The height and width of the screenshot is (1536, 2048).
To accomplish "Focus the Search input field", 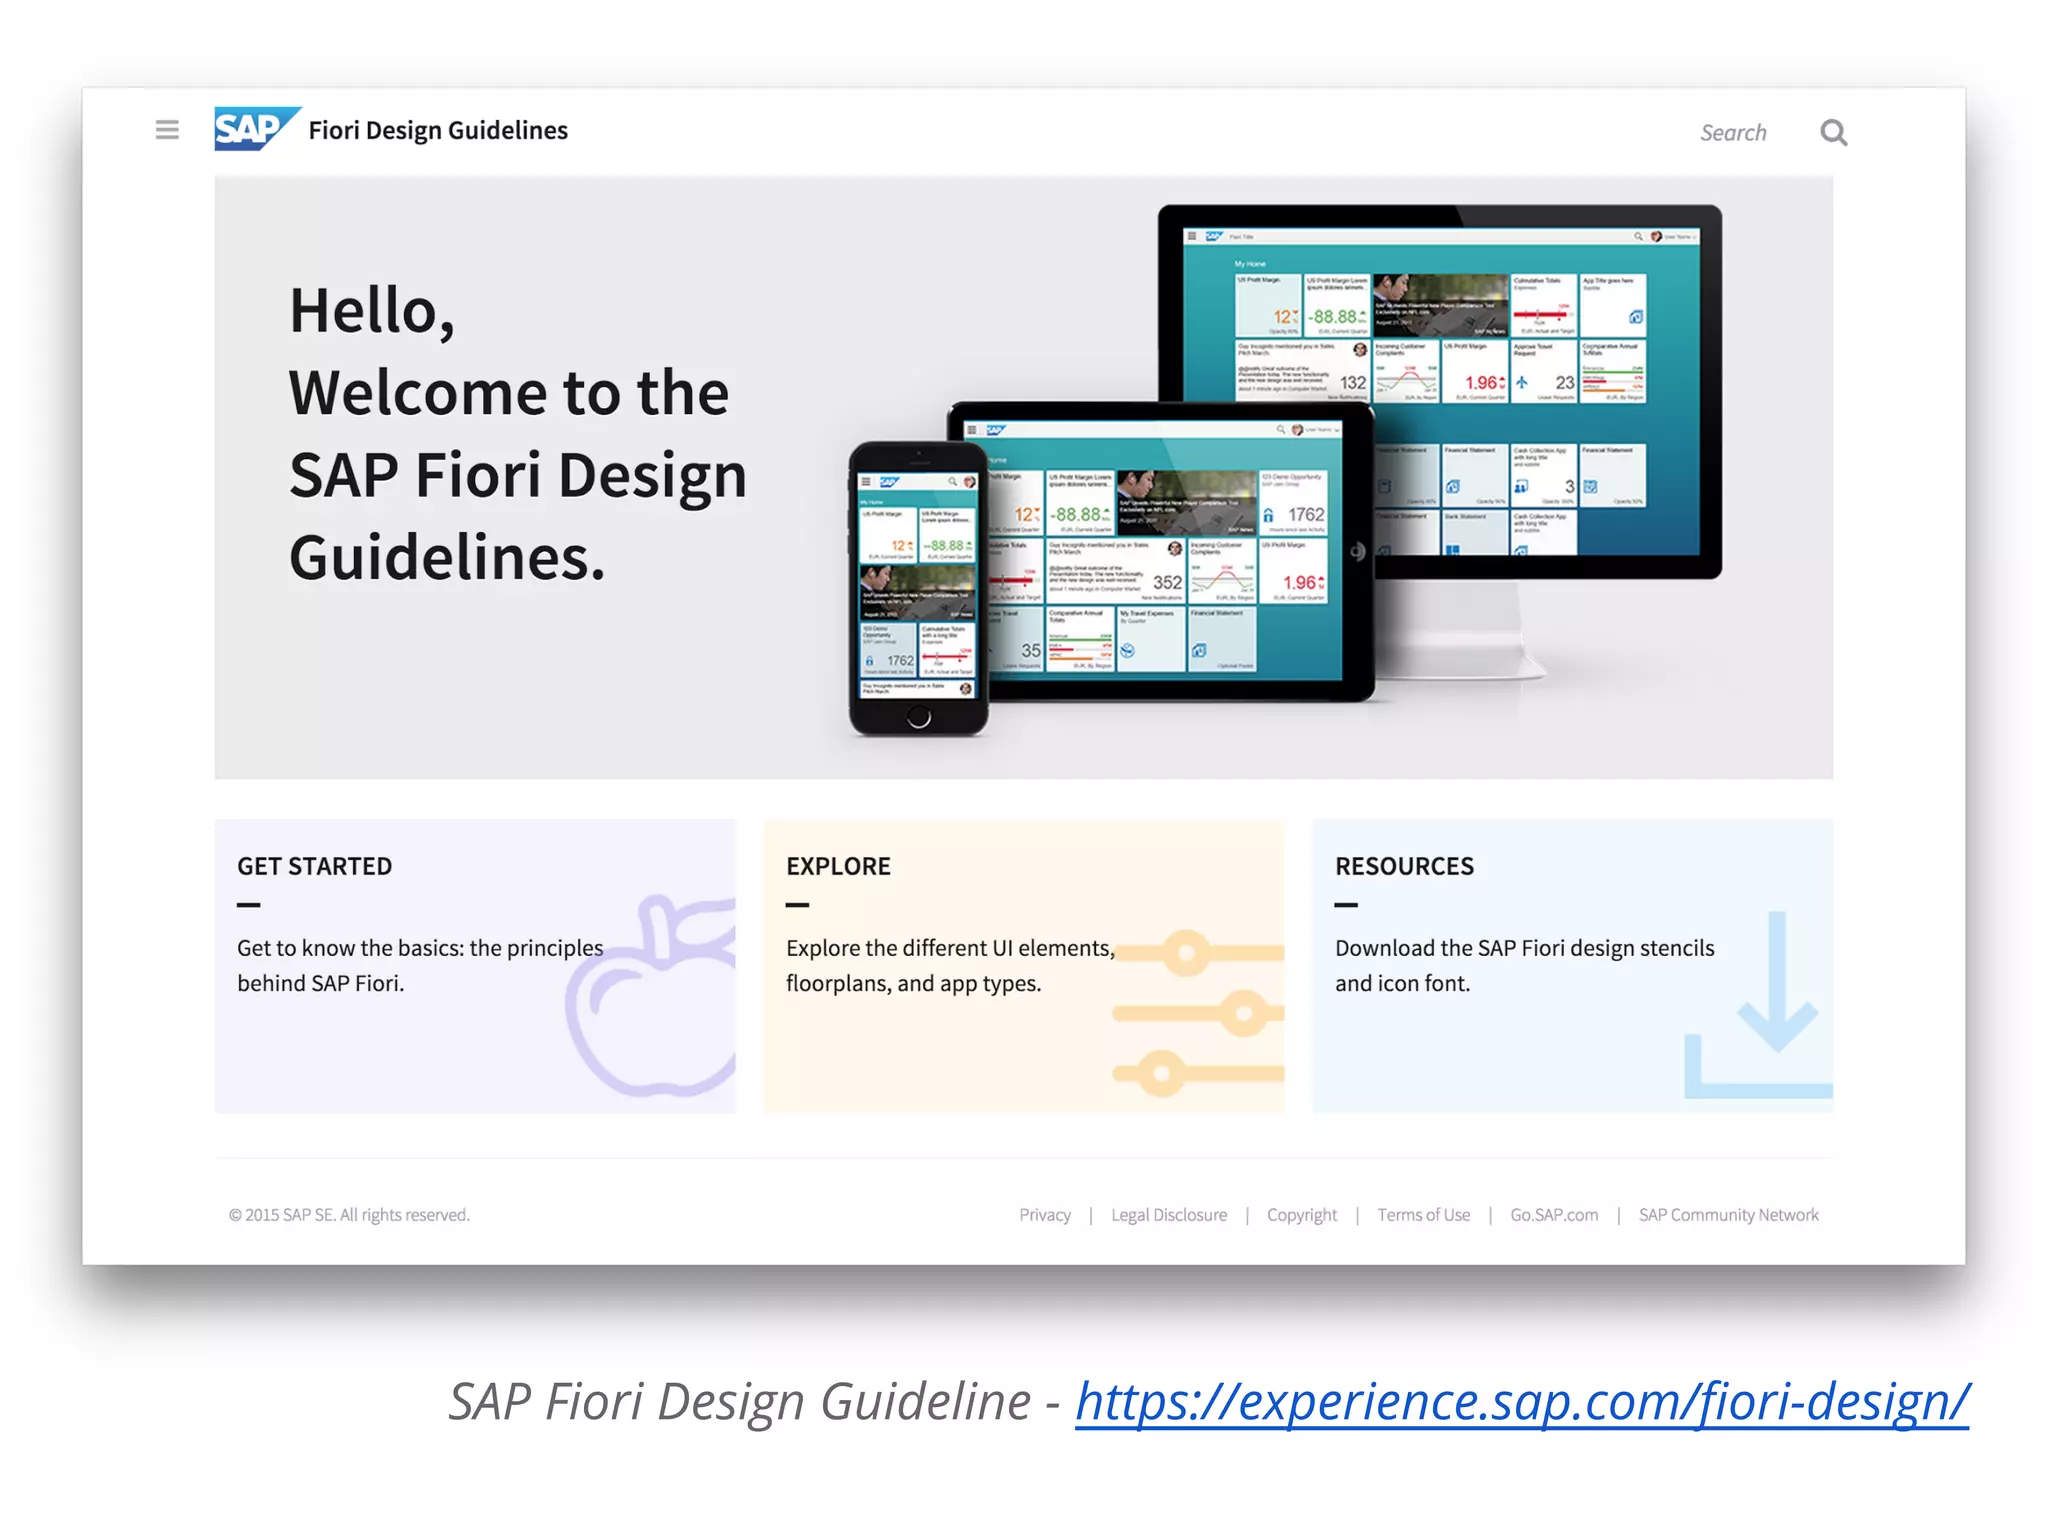I will coord(1733,132).
